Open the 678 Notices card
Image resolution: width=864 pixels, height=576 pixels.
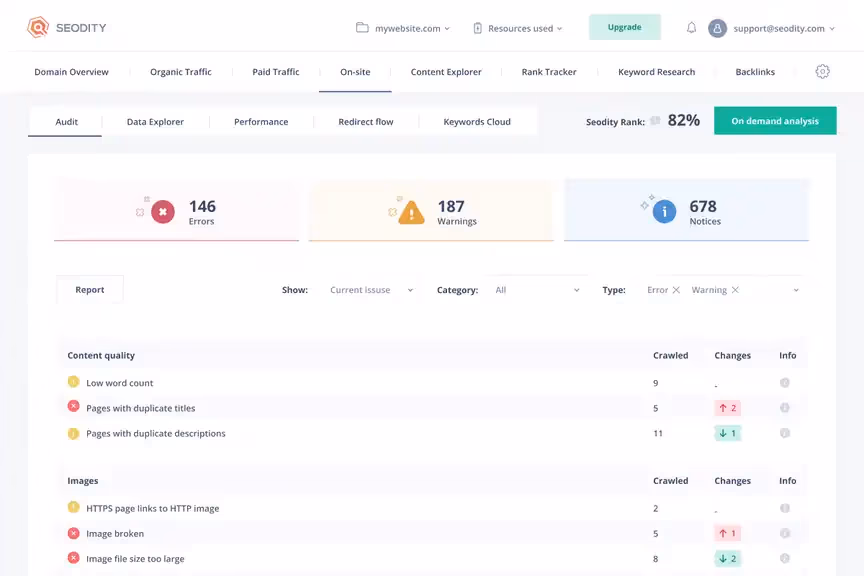[x=686, y=210]
